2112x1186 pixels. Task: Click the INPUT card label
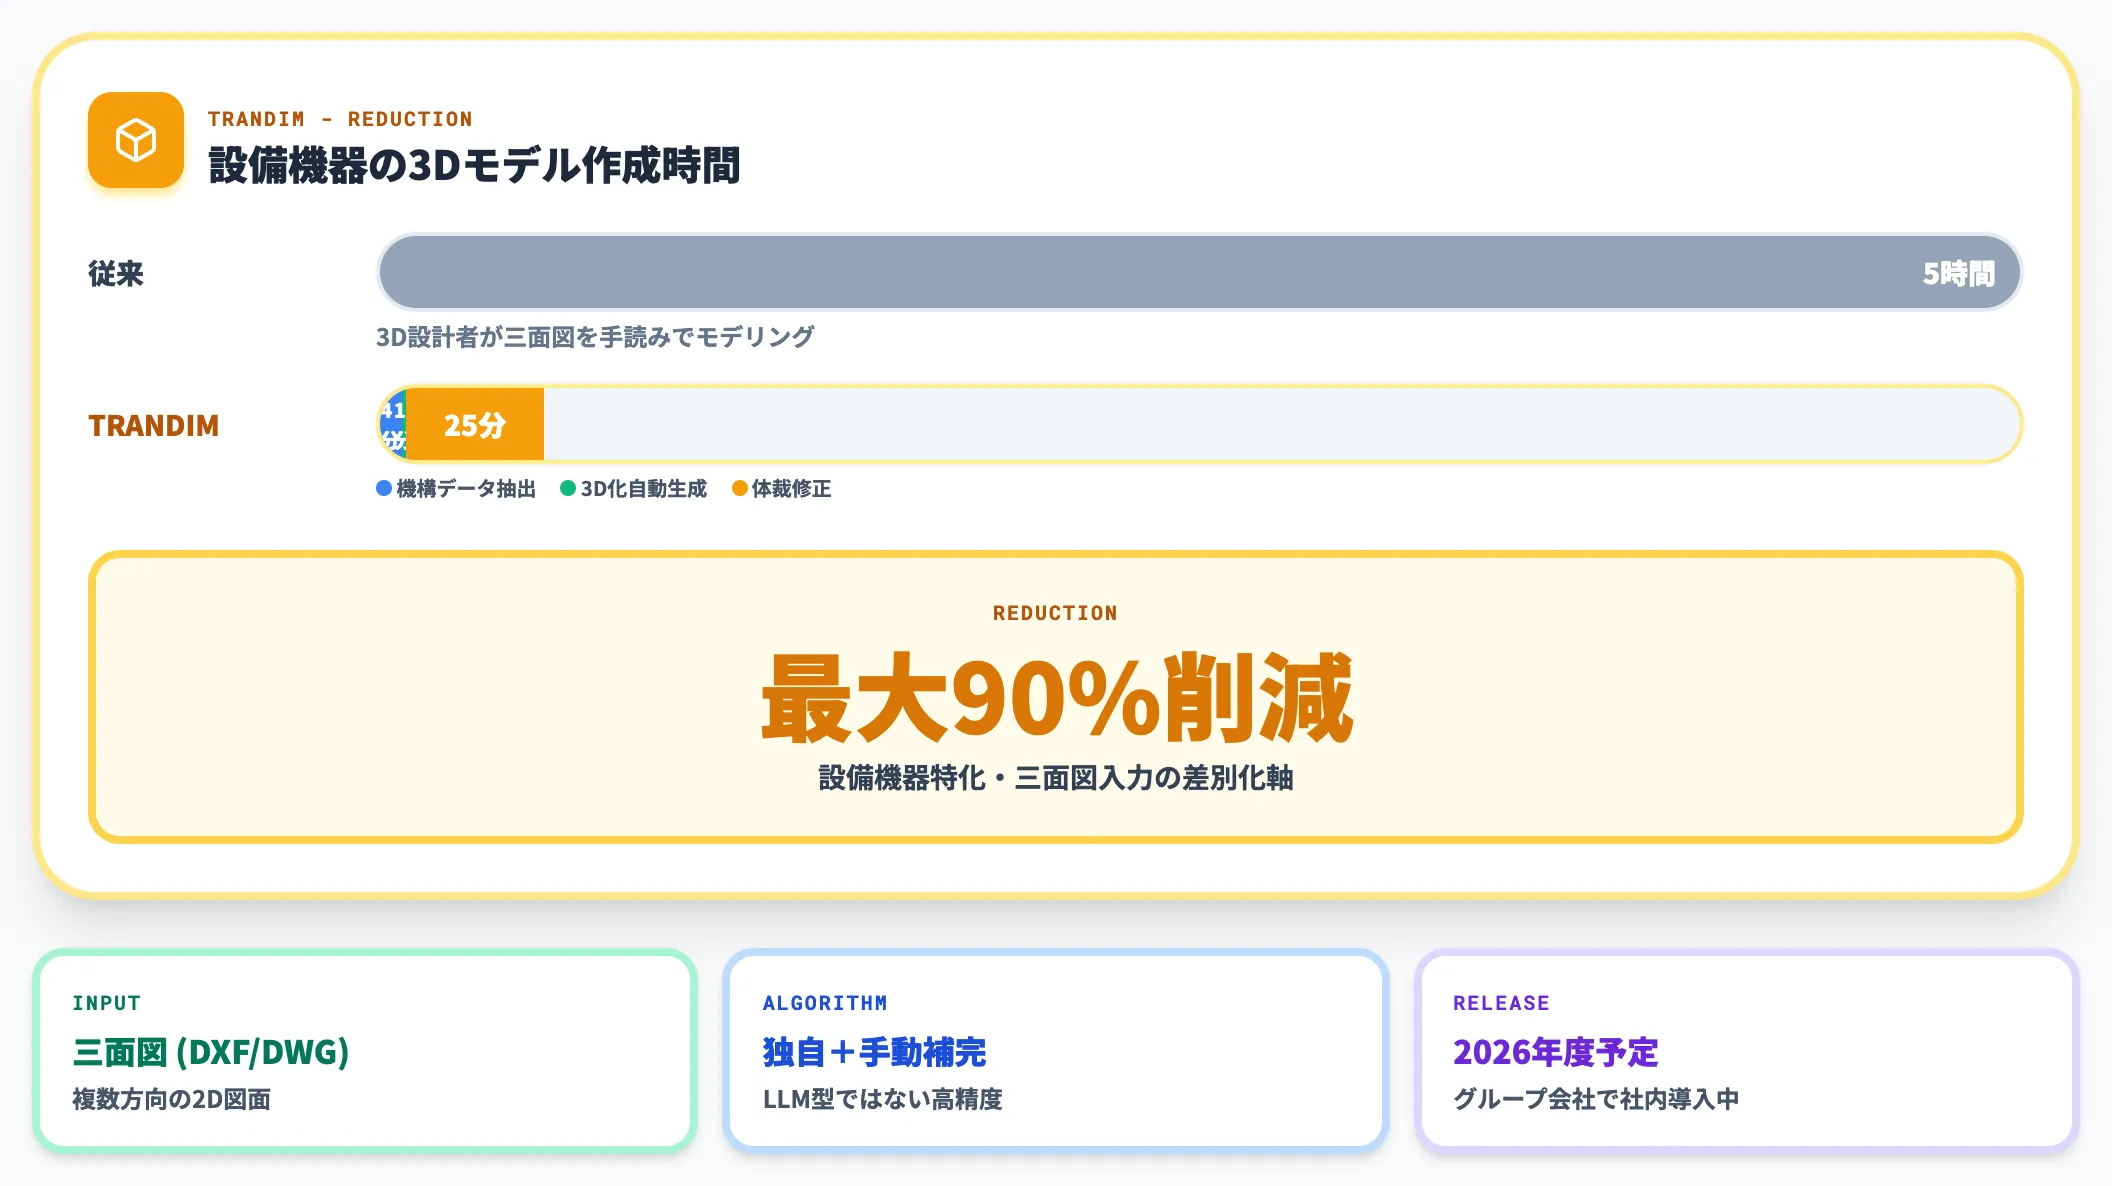pos(107,1003)
